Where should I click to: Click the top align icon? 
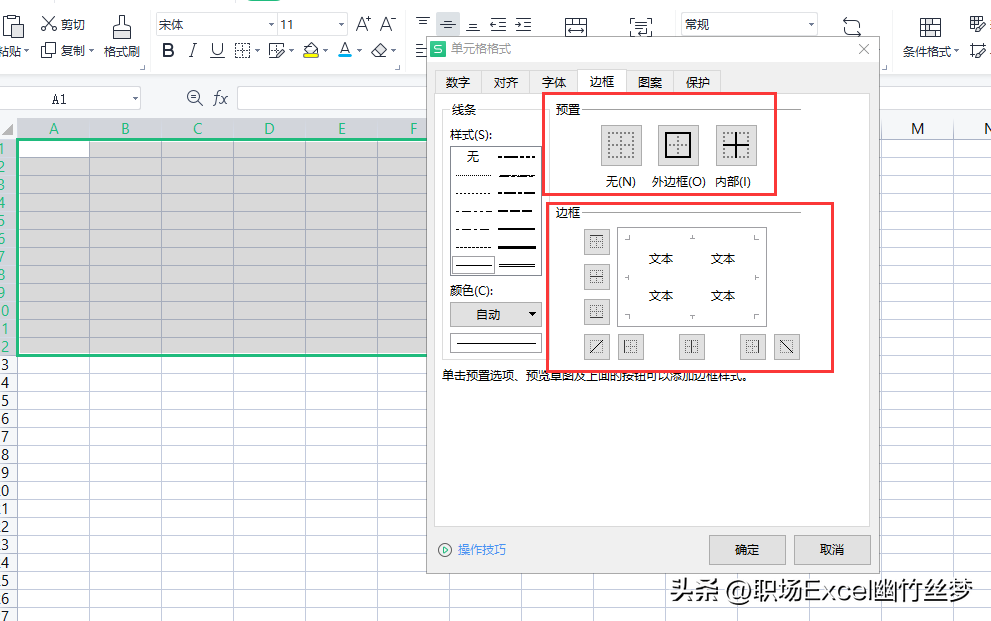click(x=423, y=23)
